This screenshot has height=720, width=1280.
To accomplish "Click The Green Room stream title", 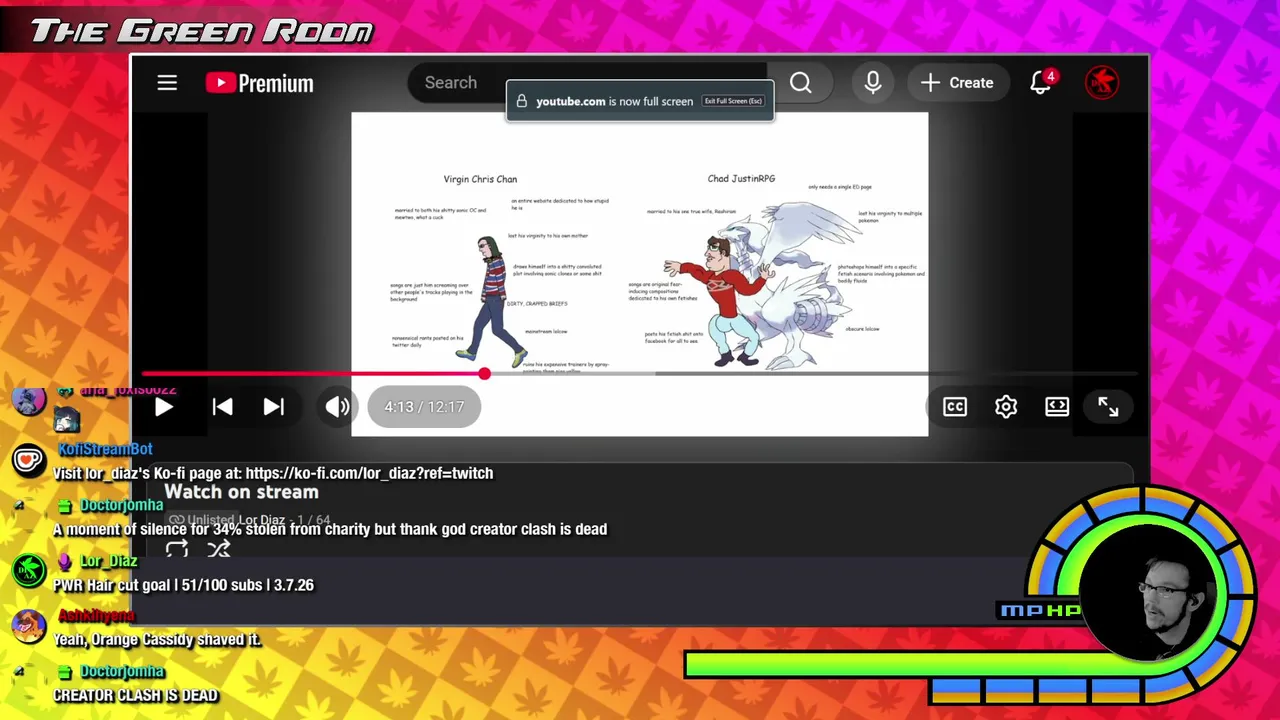I will [x=202, y=31].
